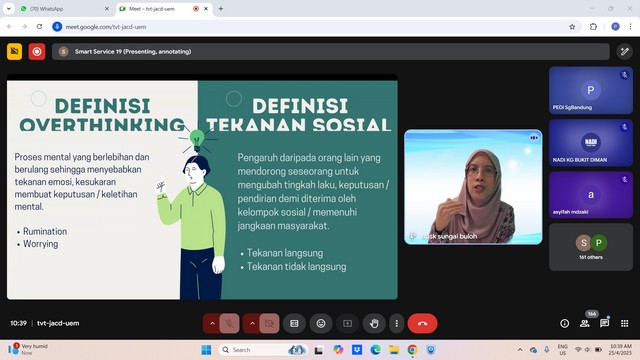Open the 161 others participant tile
The width and height of the screenshot is (640, 360).
(x=591, y=247)
